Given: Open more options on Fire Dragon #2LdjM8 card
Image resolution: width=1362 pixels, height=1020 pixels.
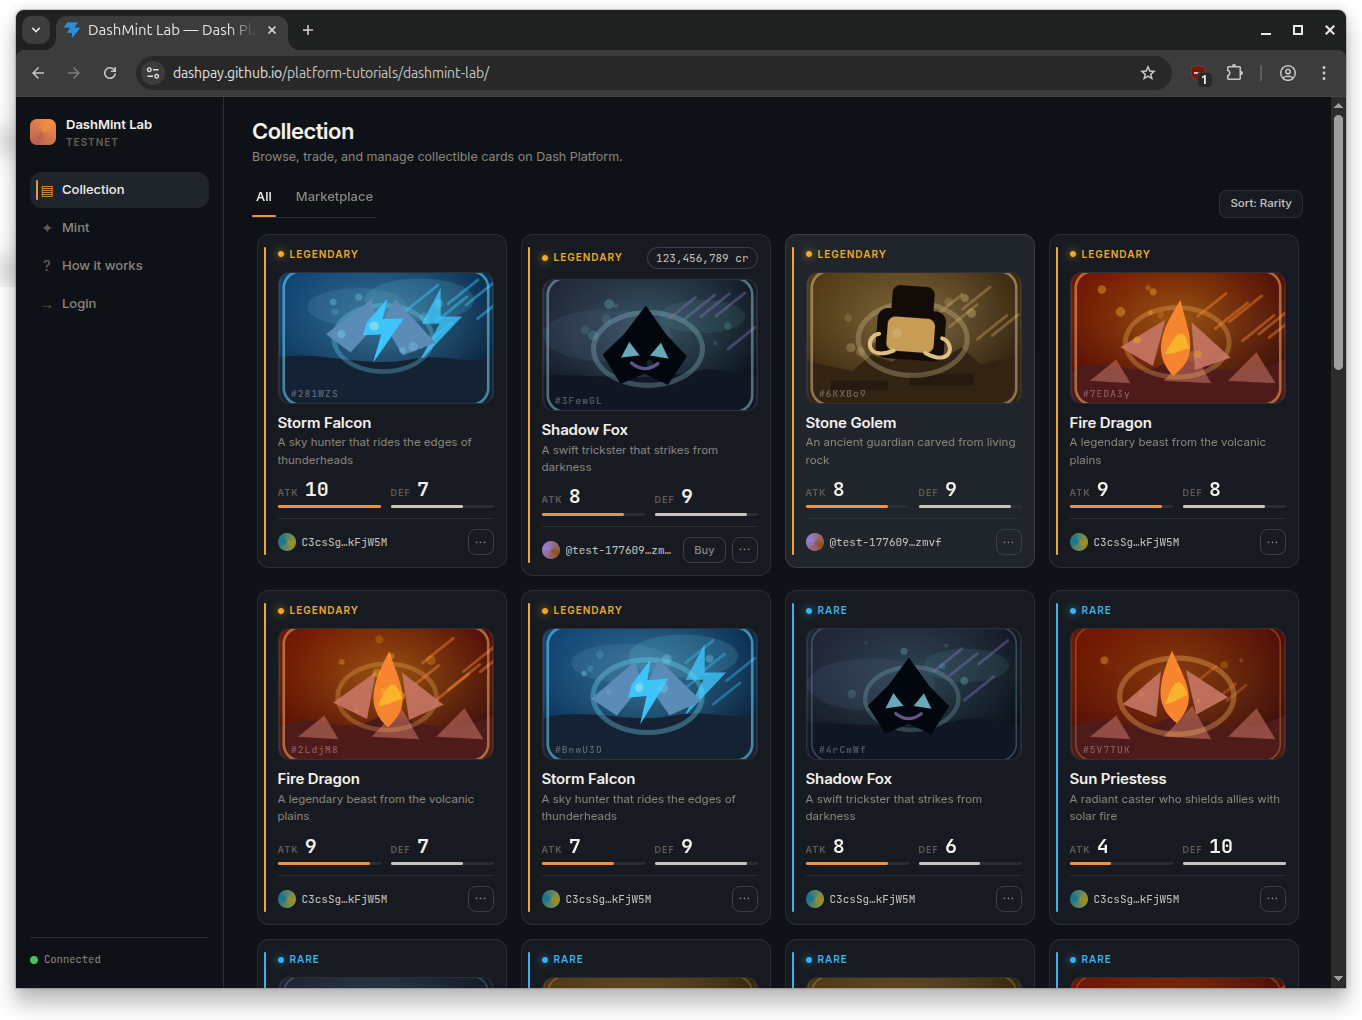Looking at the screenshot, I should click(481, 899).
